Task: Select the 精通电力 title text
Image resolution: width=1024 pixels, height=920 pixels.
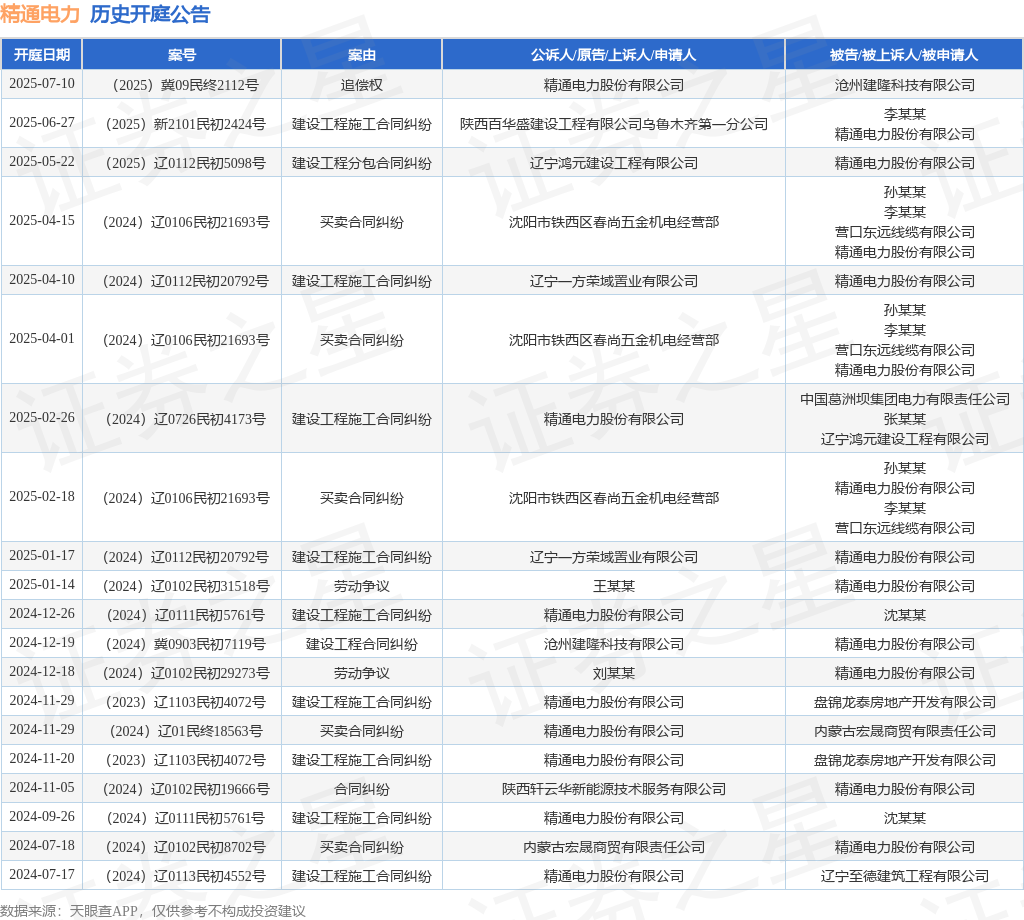Action: 40,14
